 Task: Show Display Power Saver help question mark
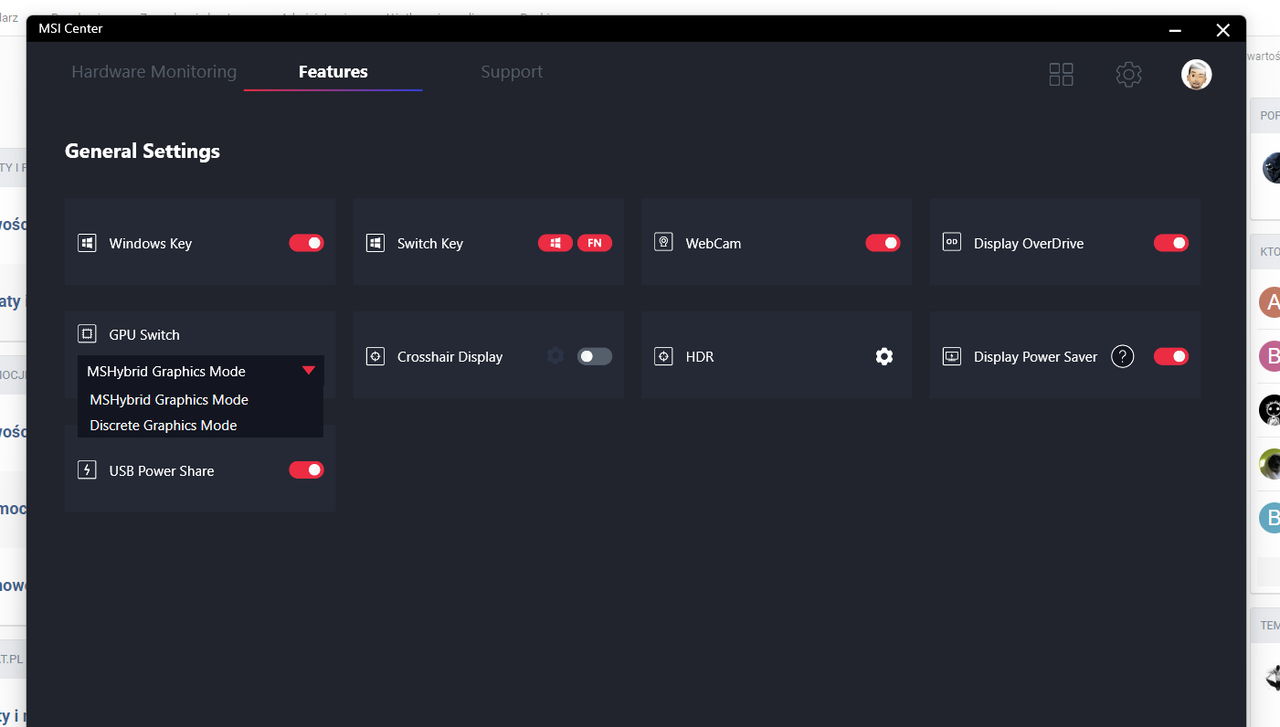coord(1123,356)
